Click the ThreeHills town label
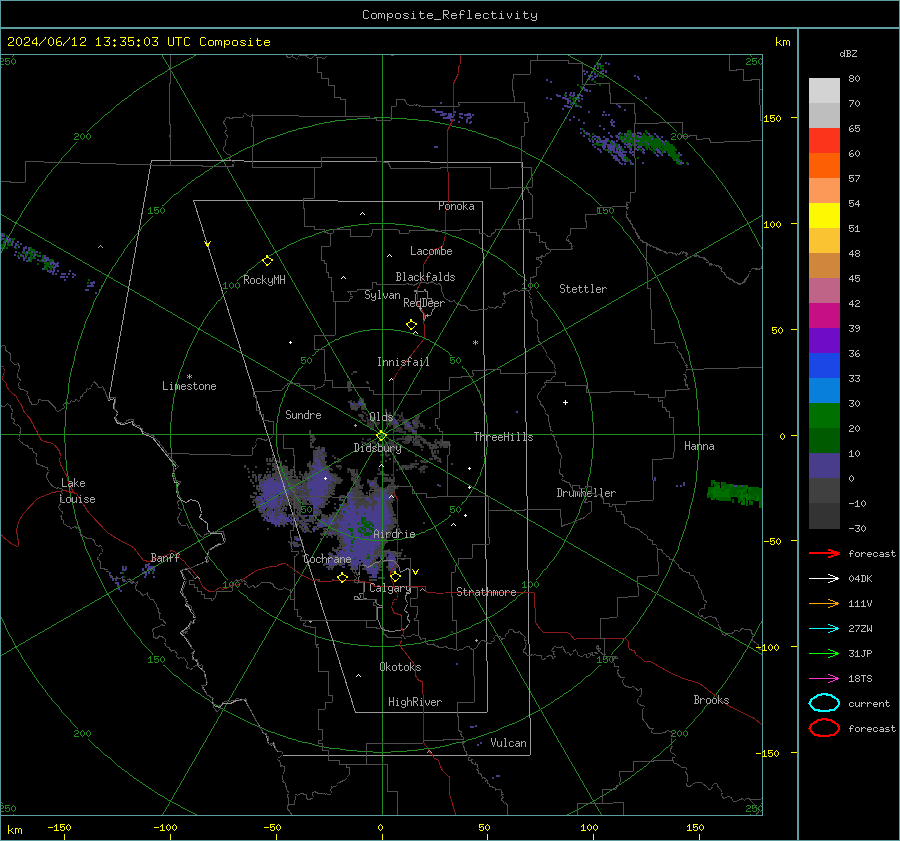Screen dimensions: 900x841 [503, 437]
